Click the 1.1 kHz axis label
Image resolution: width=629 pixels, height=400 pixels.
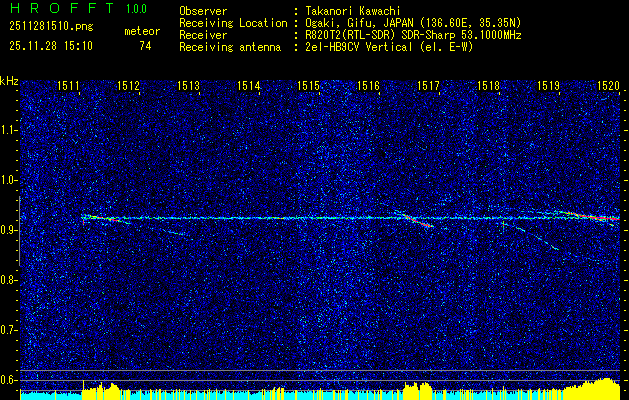pos(8,130)
